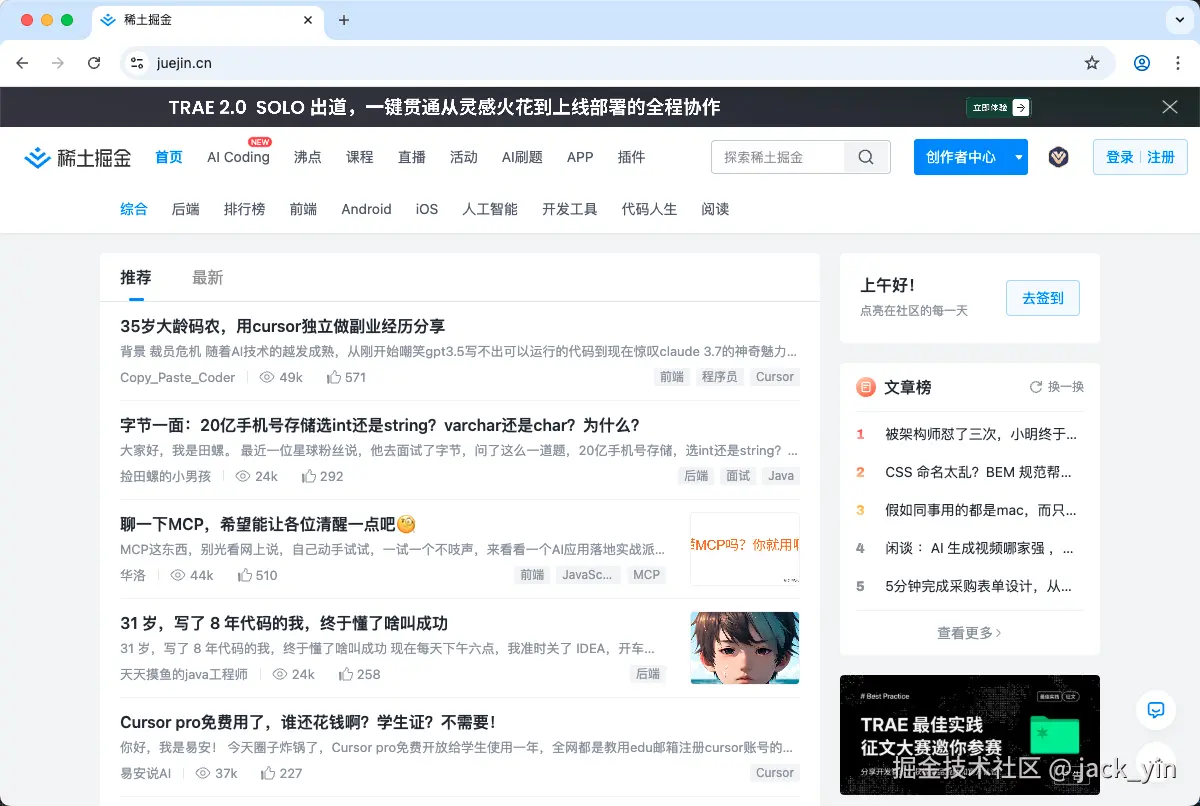Open a new browser tab
1200x806 pixels.
tap(344, 20)
